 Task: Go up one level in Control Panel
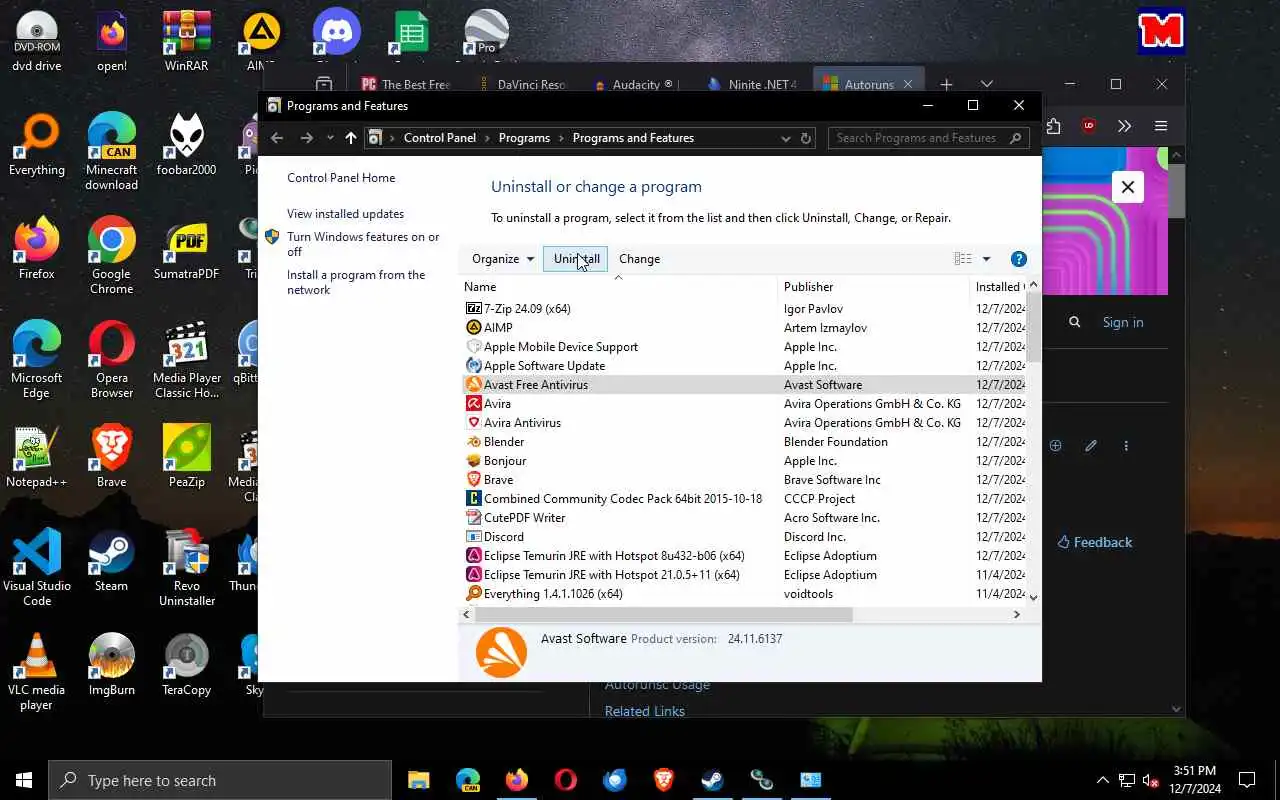coord(350,138)
